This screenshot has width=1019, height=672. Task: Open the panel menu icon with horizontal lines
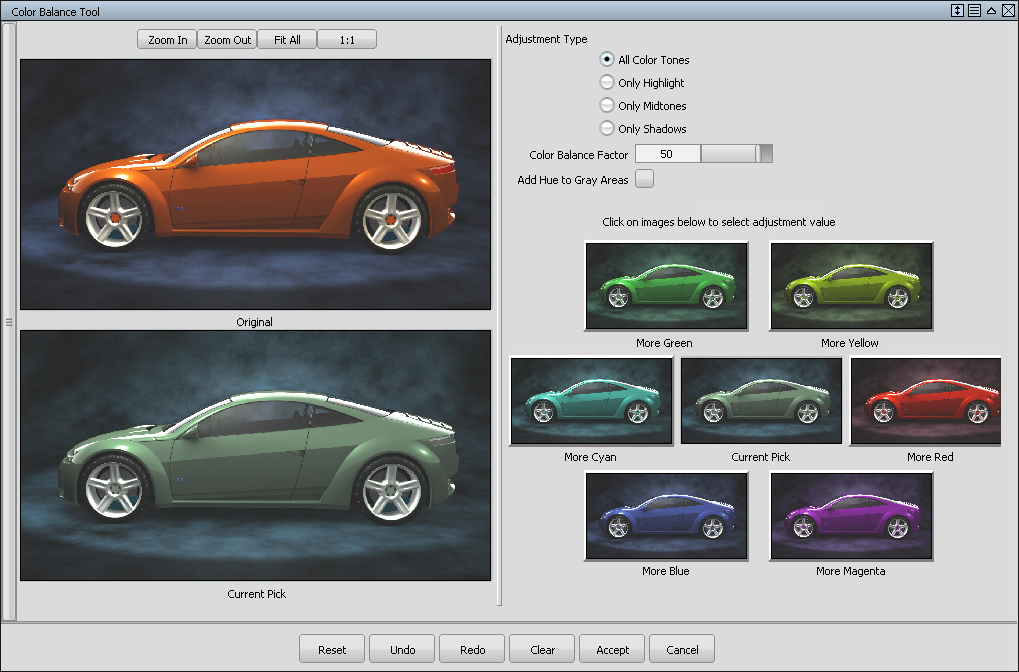click(x=974, y=10)
